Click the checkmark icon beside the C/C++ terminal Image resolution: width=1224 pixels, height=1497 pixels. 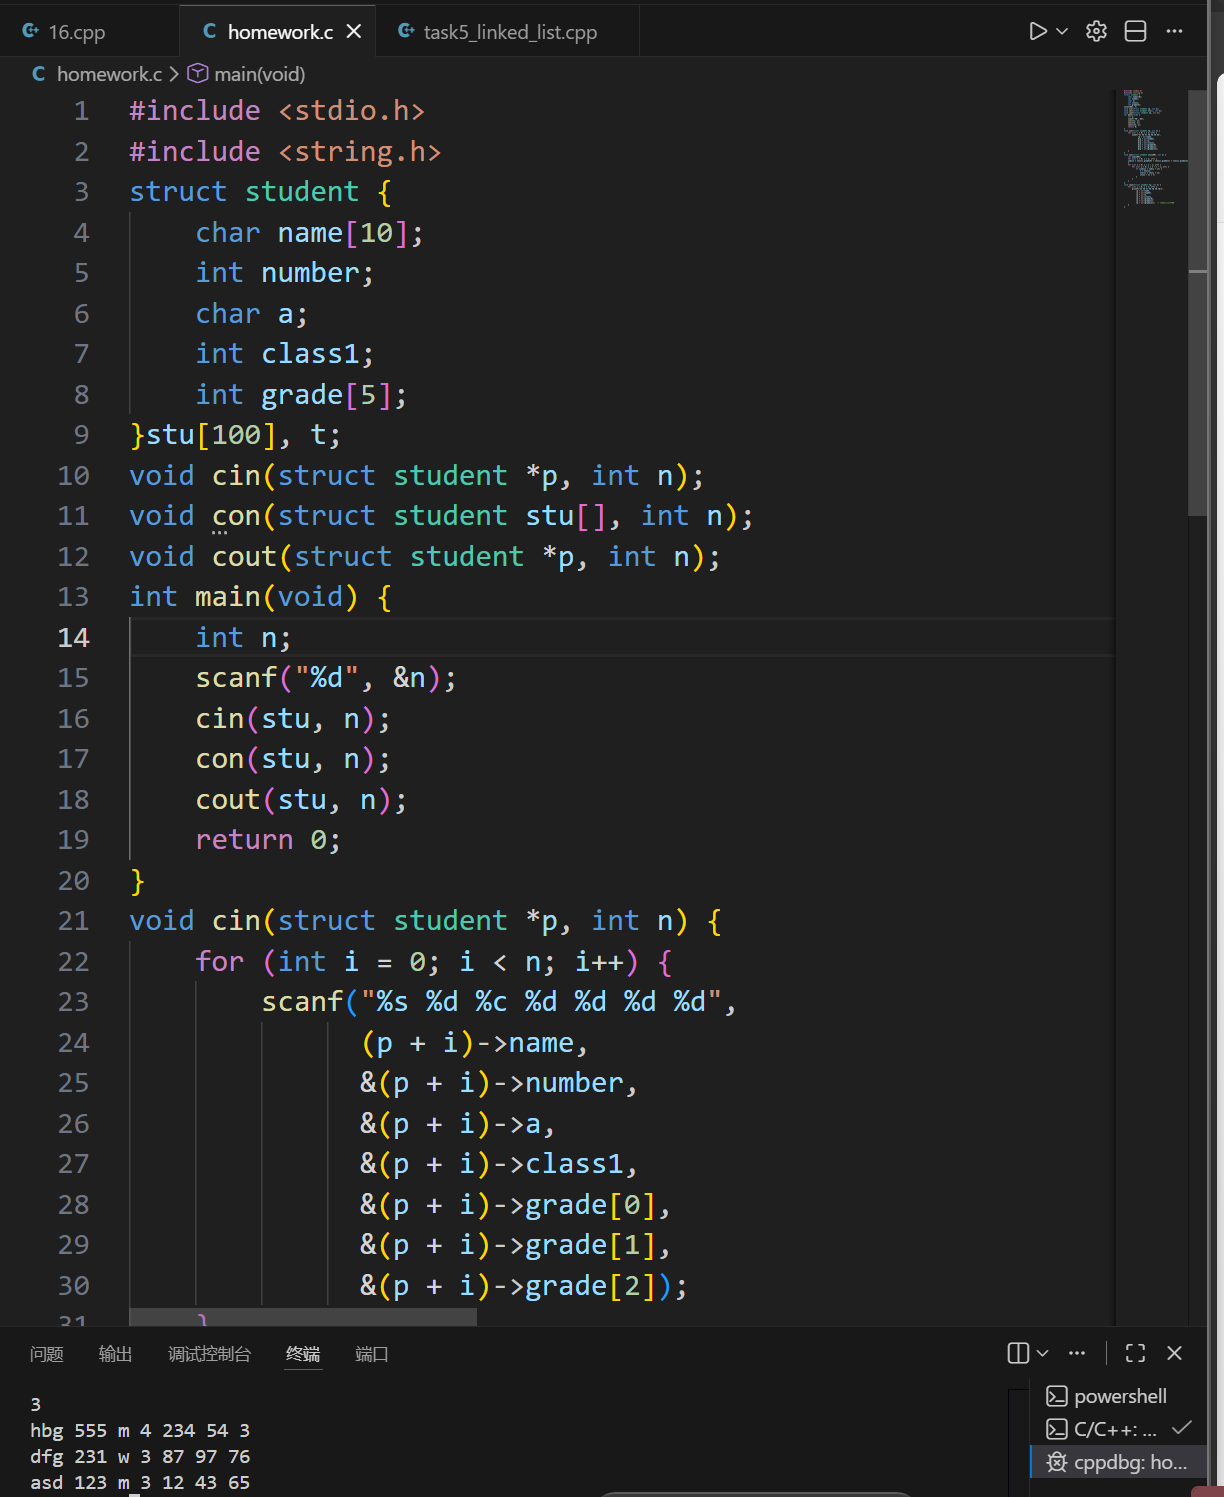[x=1182, y=1428]
